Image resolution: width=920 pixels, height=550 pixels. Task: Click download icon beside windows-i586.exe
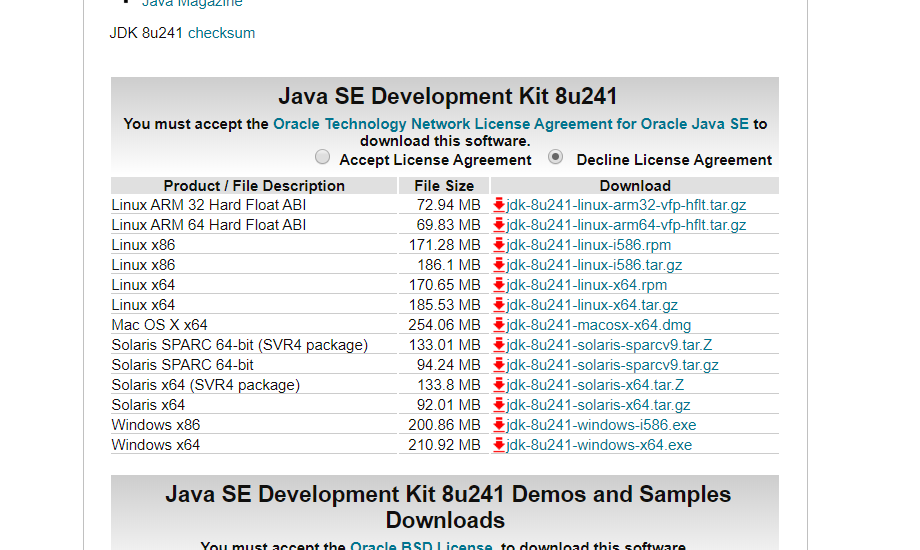pos(499,424)
